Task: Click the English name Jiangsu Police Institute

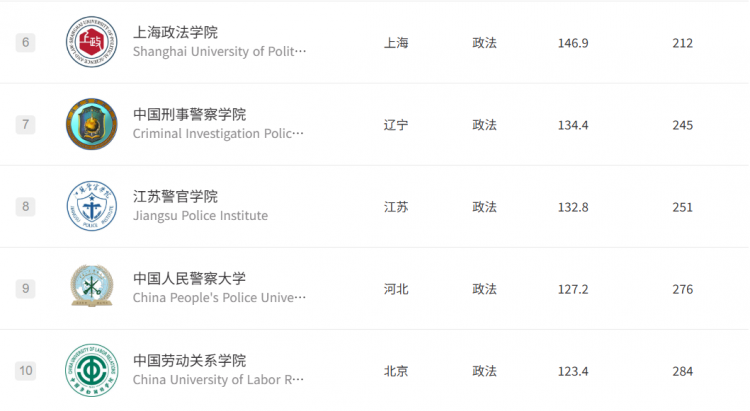Action: pyautogui.click(x=200, y=216)
